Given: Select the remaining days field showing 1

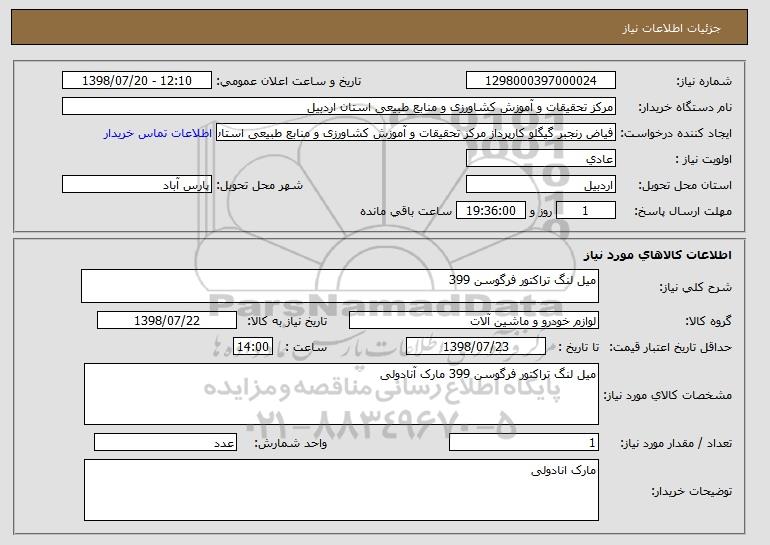Looking at the screenshot, I should click(585, 211).
